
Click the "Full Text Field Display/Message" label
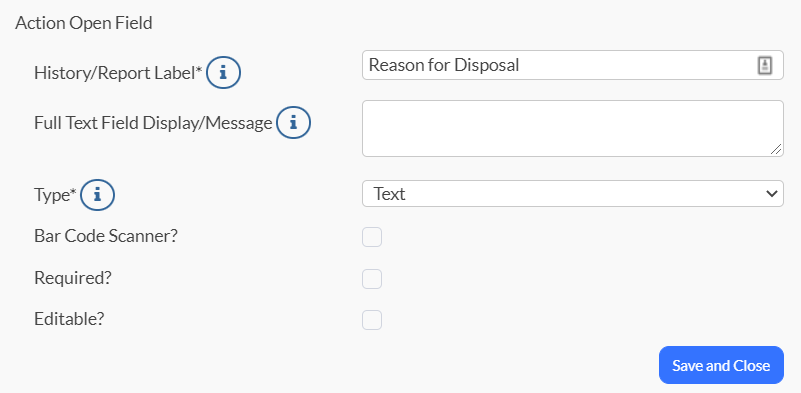(x=153, y=123)
